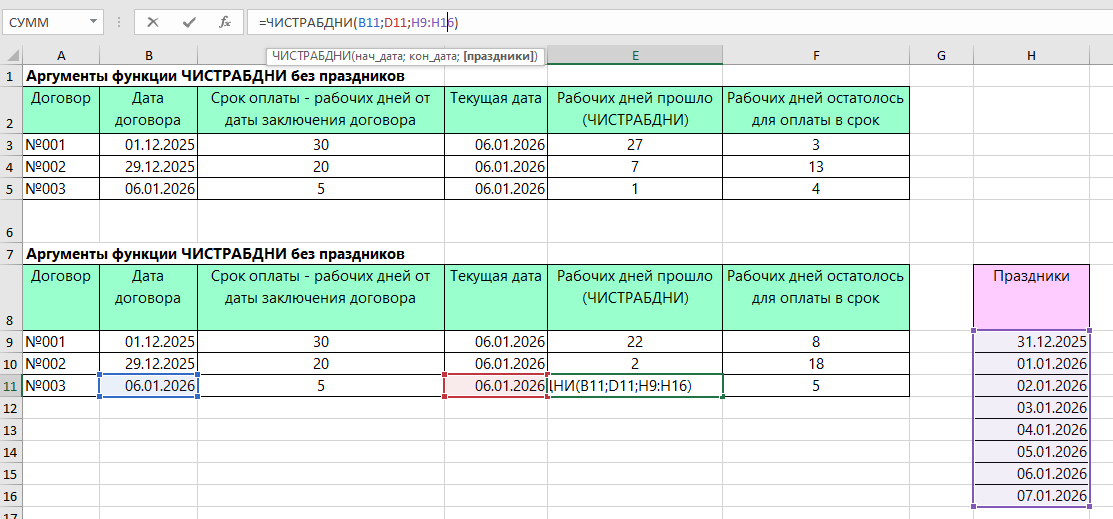Cancel the formula entry with the X icon
The width and height of the screenshot is (1113, 519).
[x=153, y=22]
